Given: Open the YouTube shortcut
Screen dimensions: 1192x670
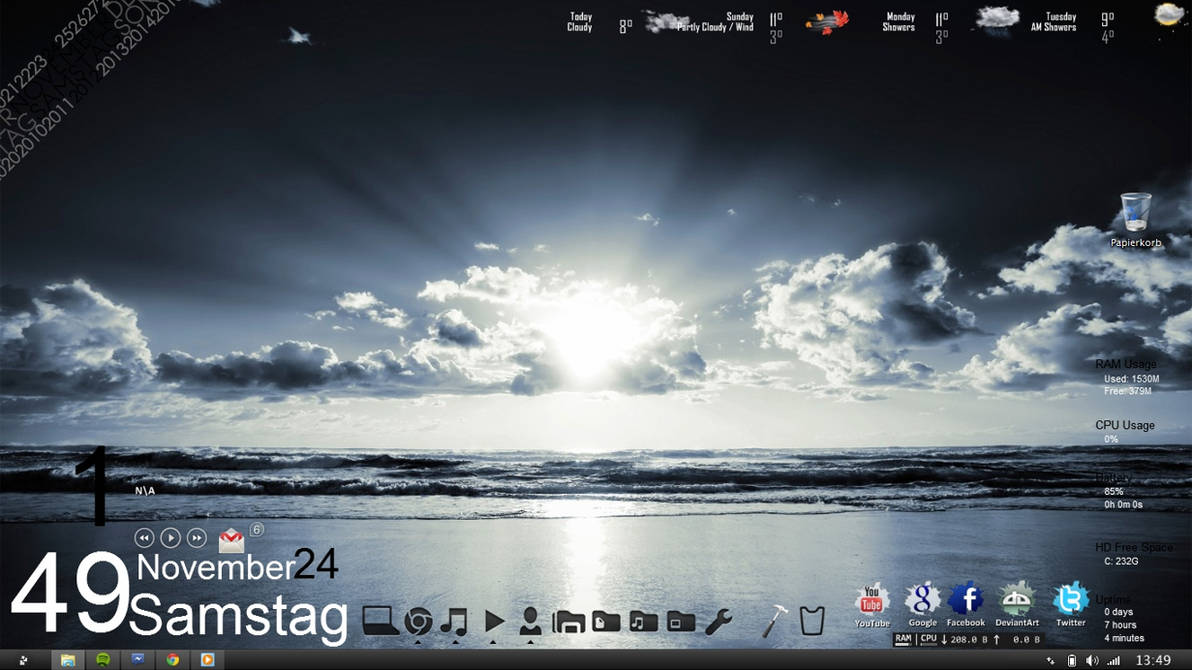Looking at the screenshot, I should (870, 600).
